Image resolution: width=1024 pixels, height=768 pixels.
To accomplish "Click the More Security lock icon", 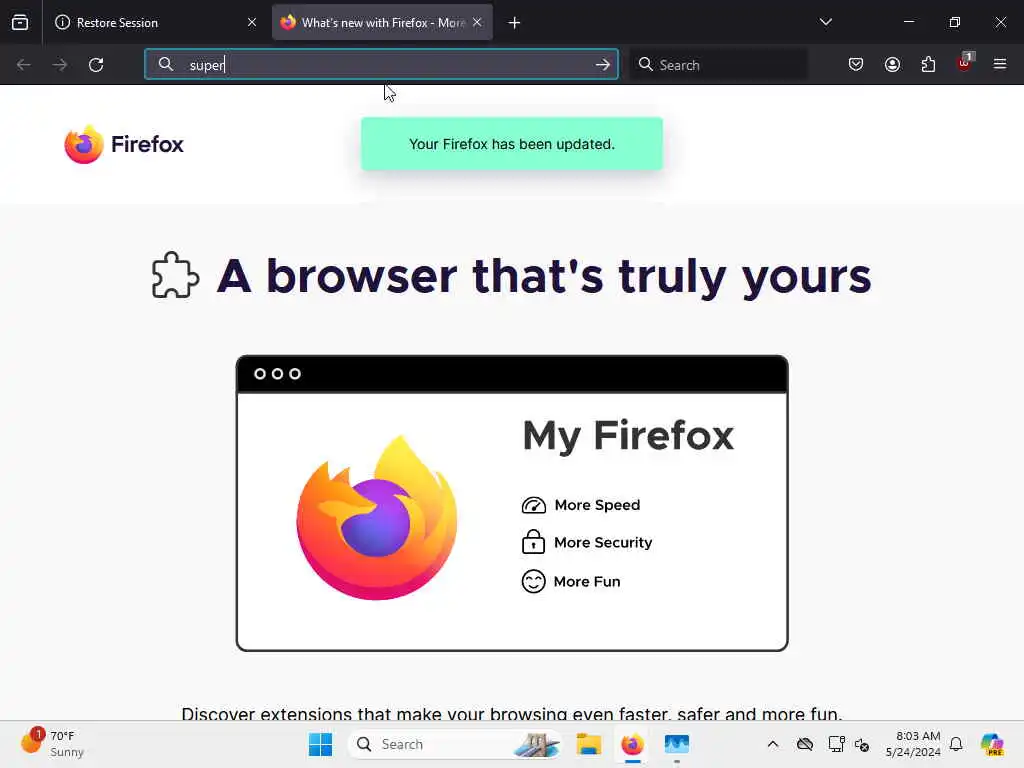I will click(533, 541).
